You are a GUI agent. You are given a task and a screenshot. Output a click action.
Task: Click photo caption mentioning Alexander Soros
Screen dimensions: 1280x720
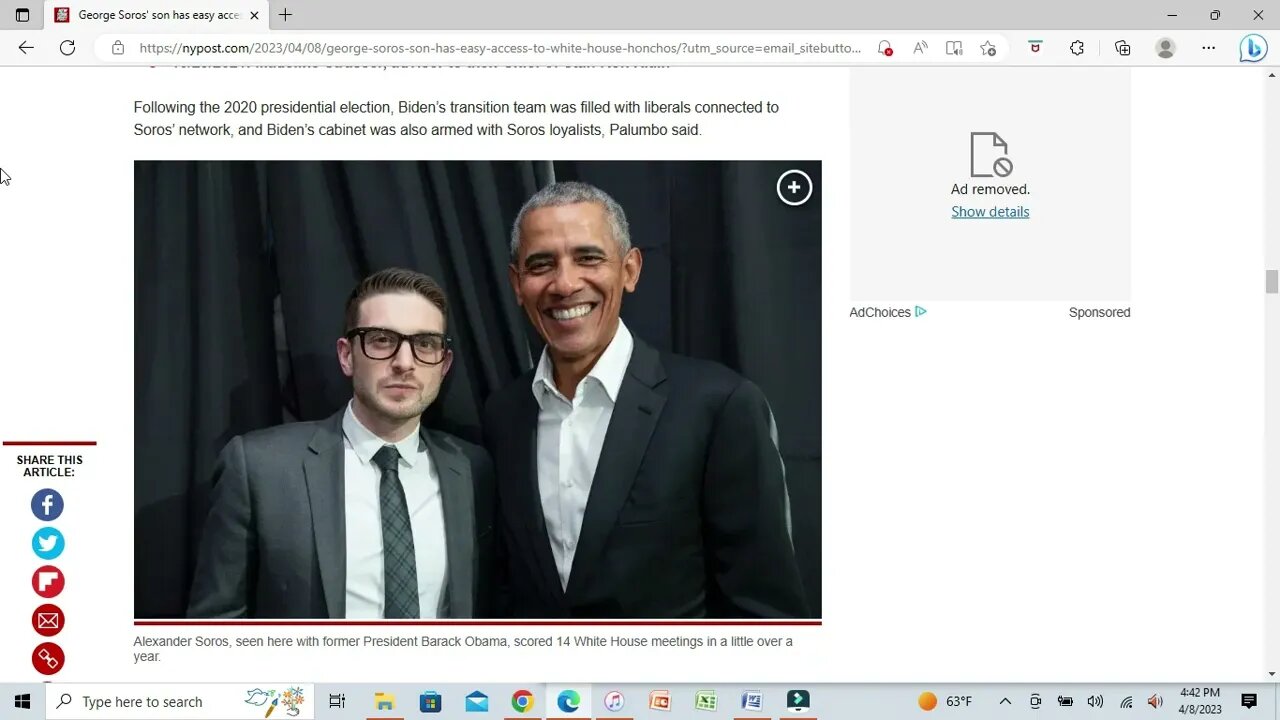(463, 649)
